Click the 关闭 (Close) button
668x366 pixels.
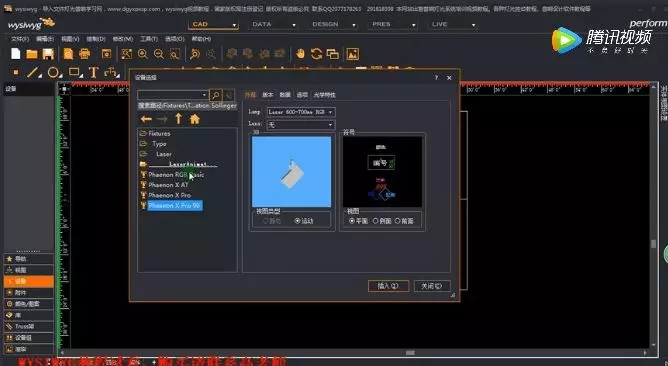tap(432, 286)
